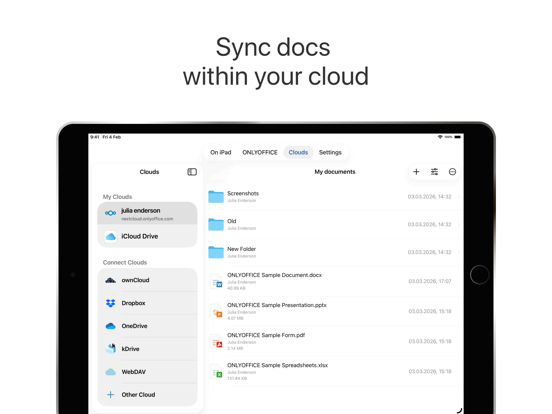
Task: Open ONLYOFFICE Sample Spreadsheets.xlsx
Action: [x=277, y=365]
